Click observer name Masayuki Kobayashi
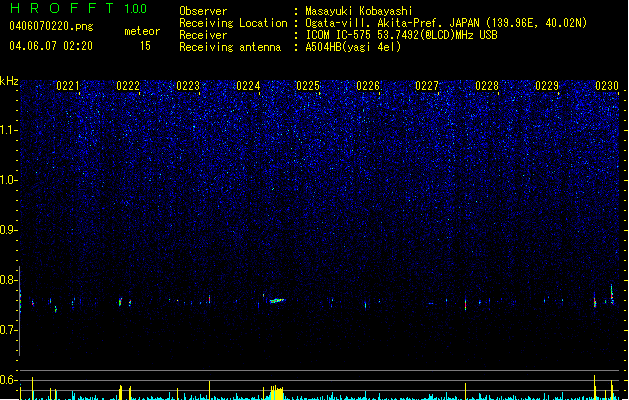The width and height of the screenshot is (629, 400). (359, 11)
